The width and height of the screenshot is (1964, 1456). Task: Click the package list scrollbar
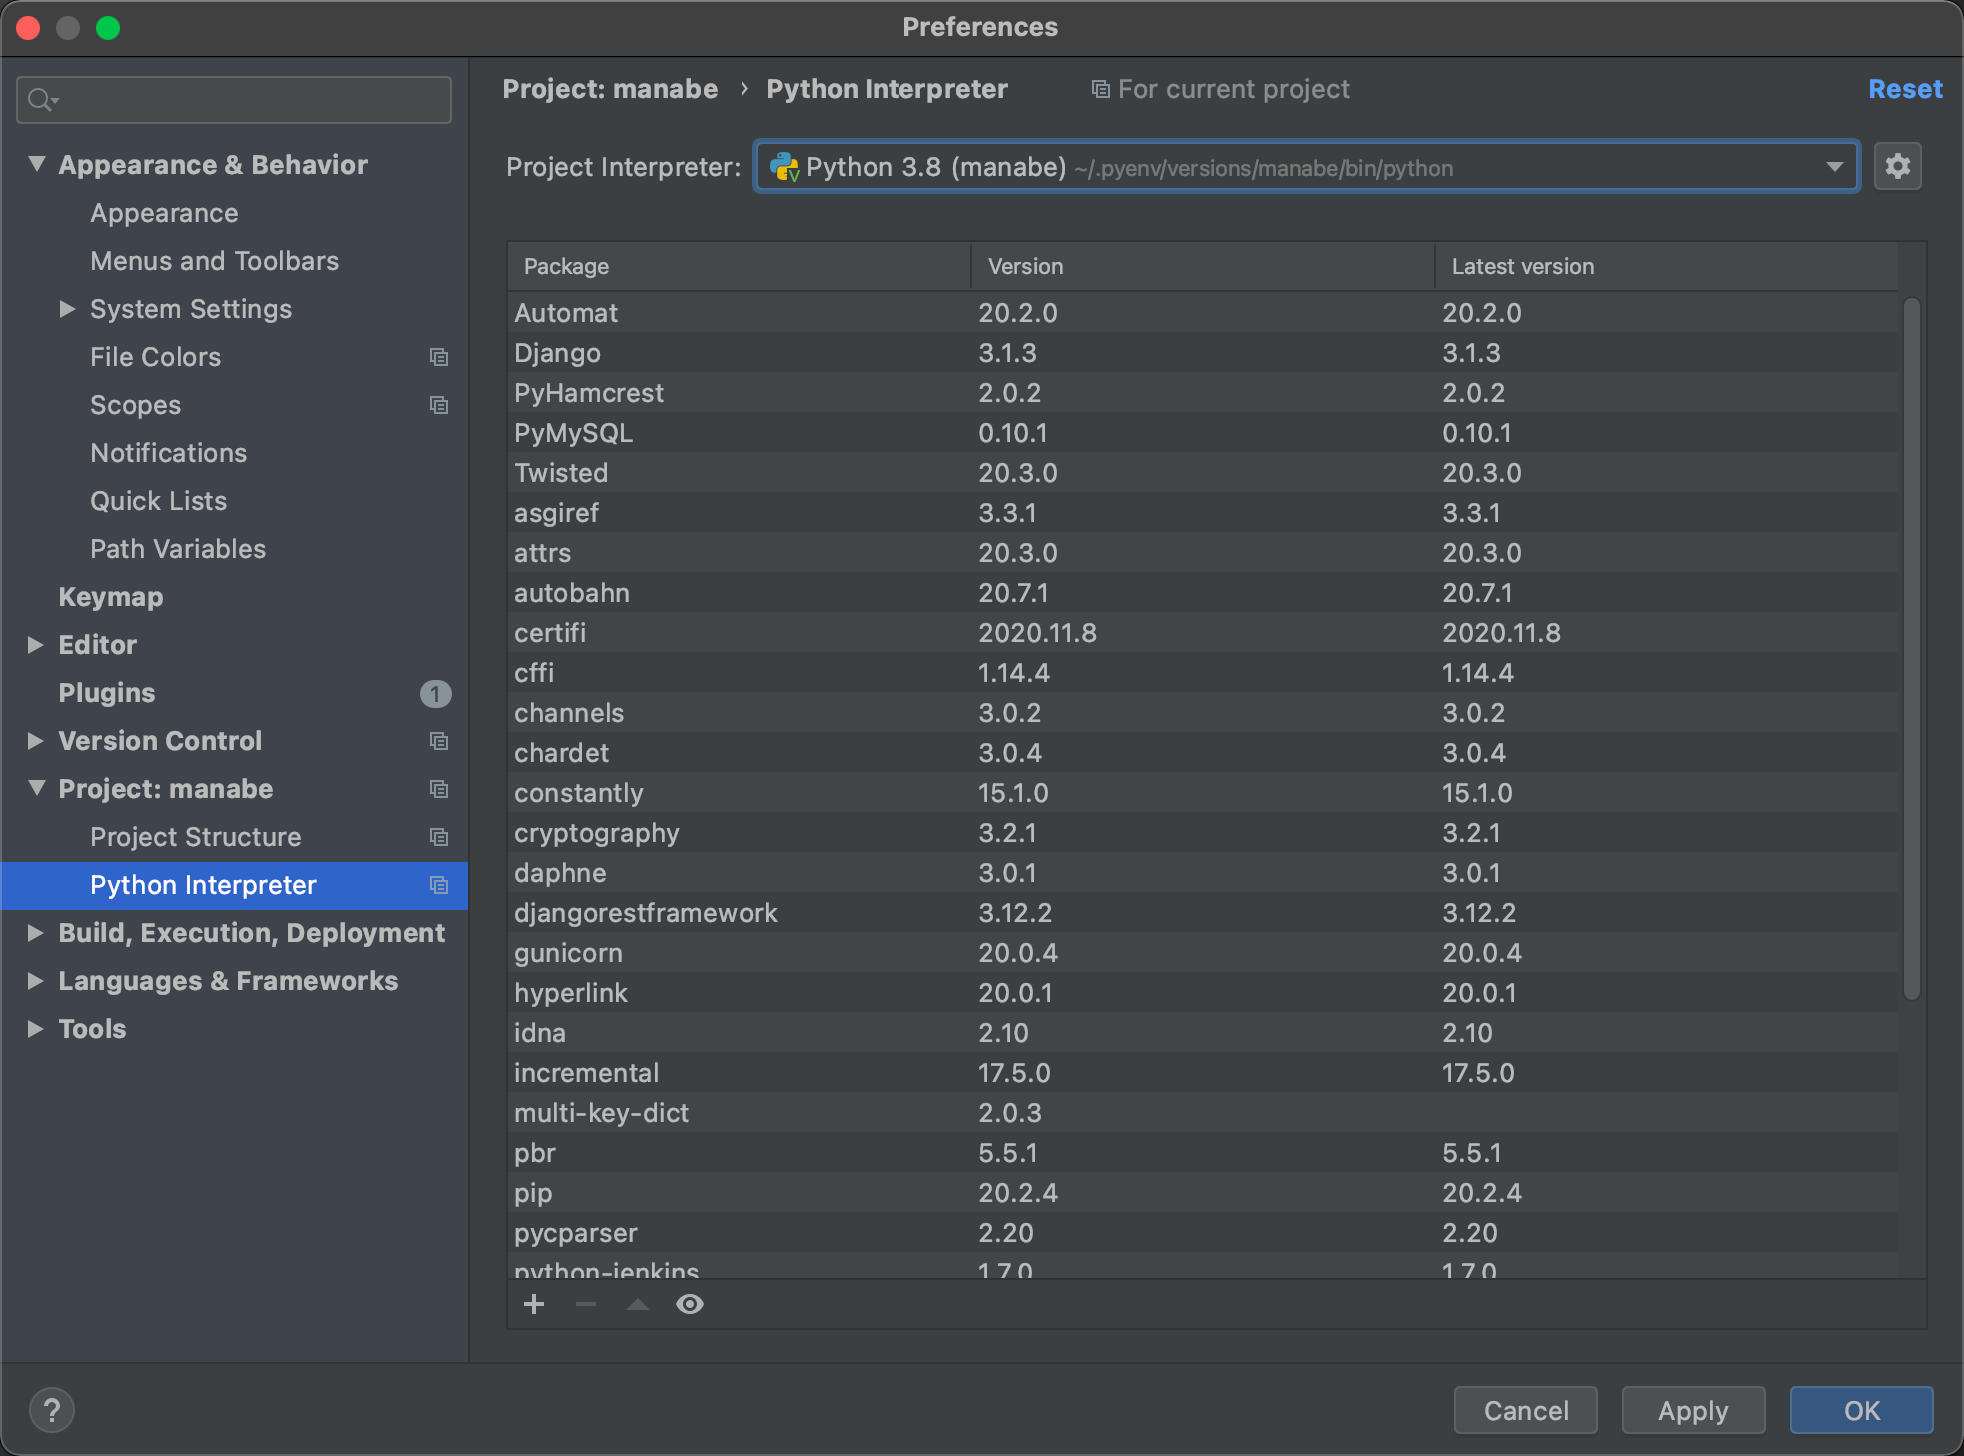(1911, 648)
